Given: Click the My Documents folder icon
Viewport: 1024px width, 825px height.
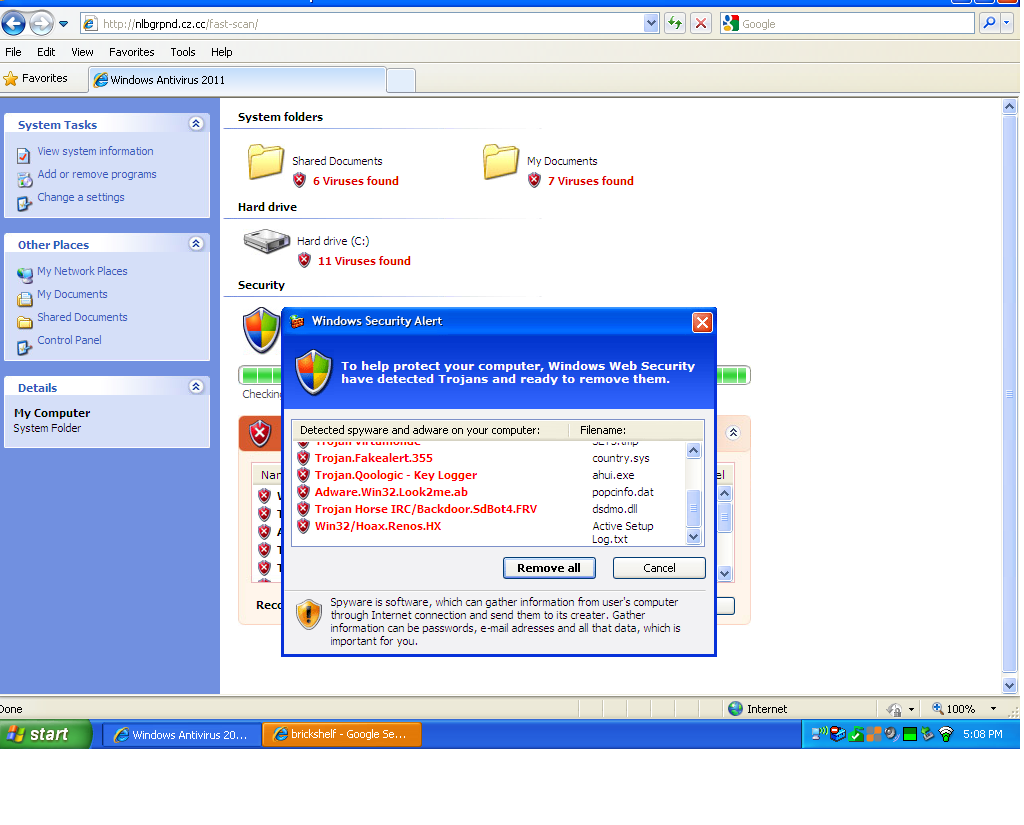Looking at the screenshot, I should (x=500, y=161).
